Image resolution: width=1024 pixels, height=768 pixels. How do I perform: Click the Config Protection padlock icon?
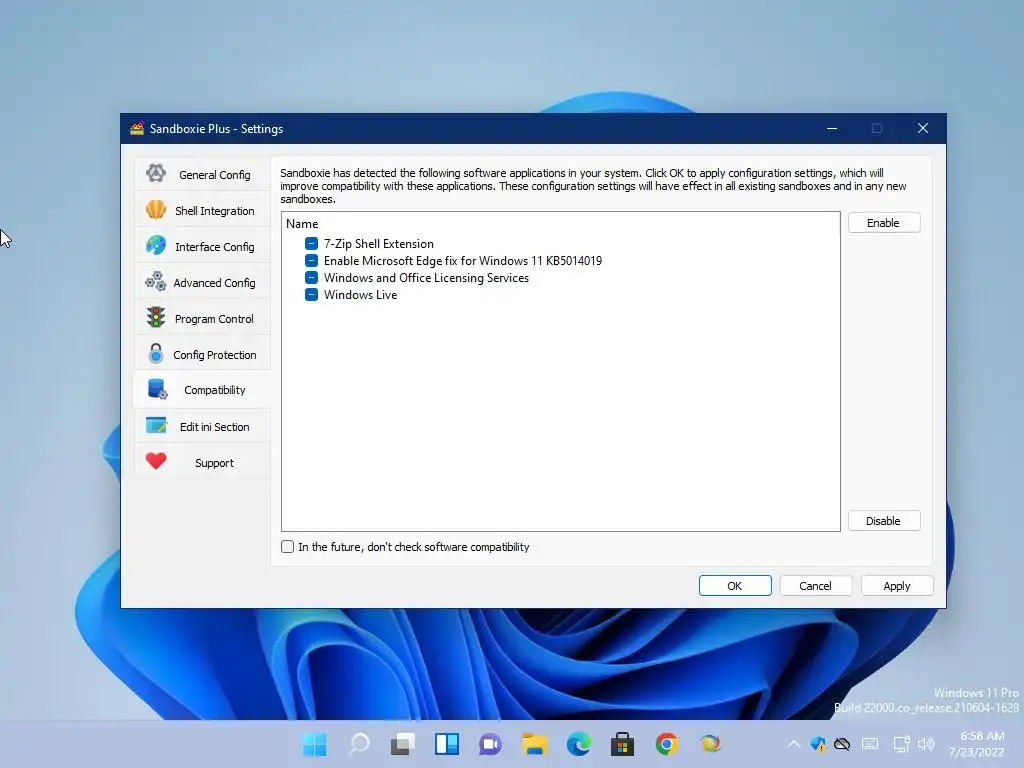(155, 353)
